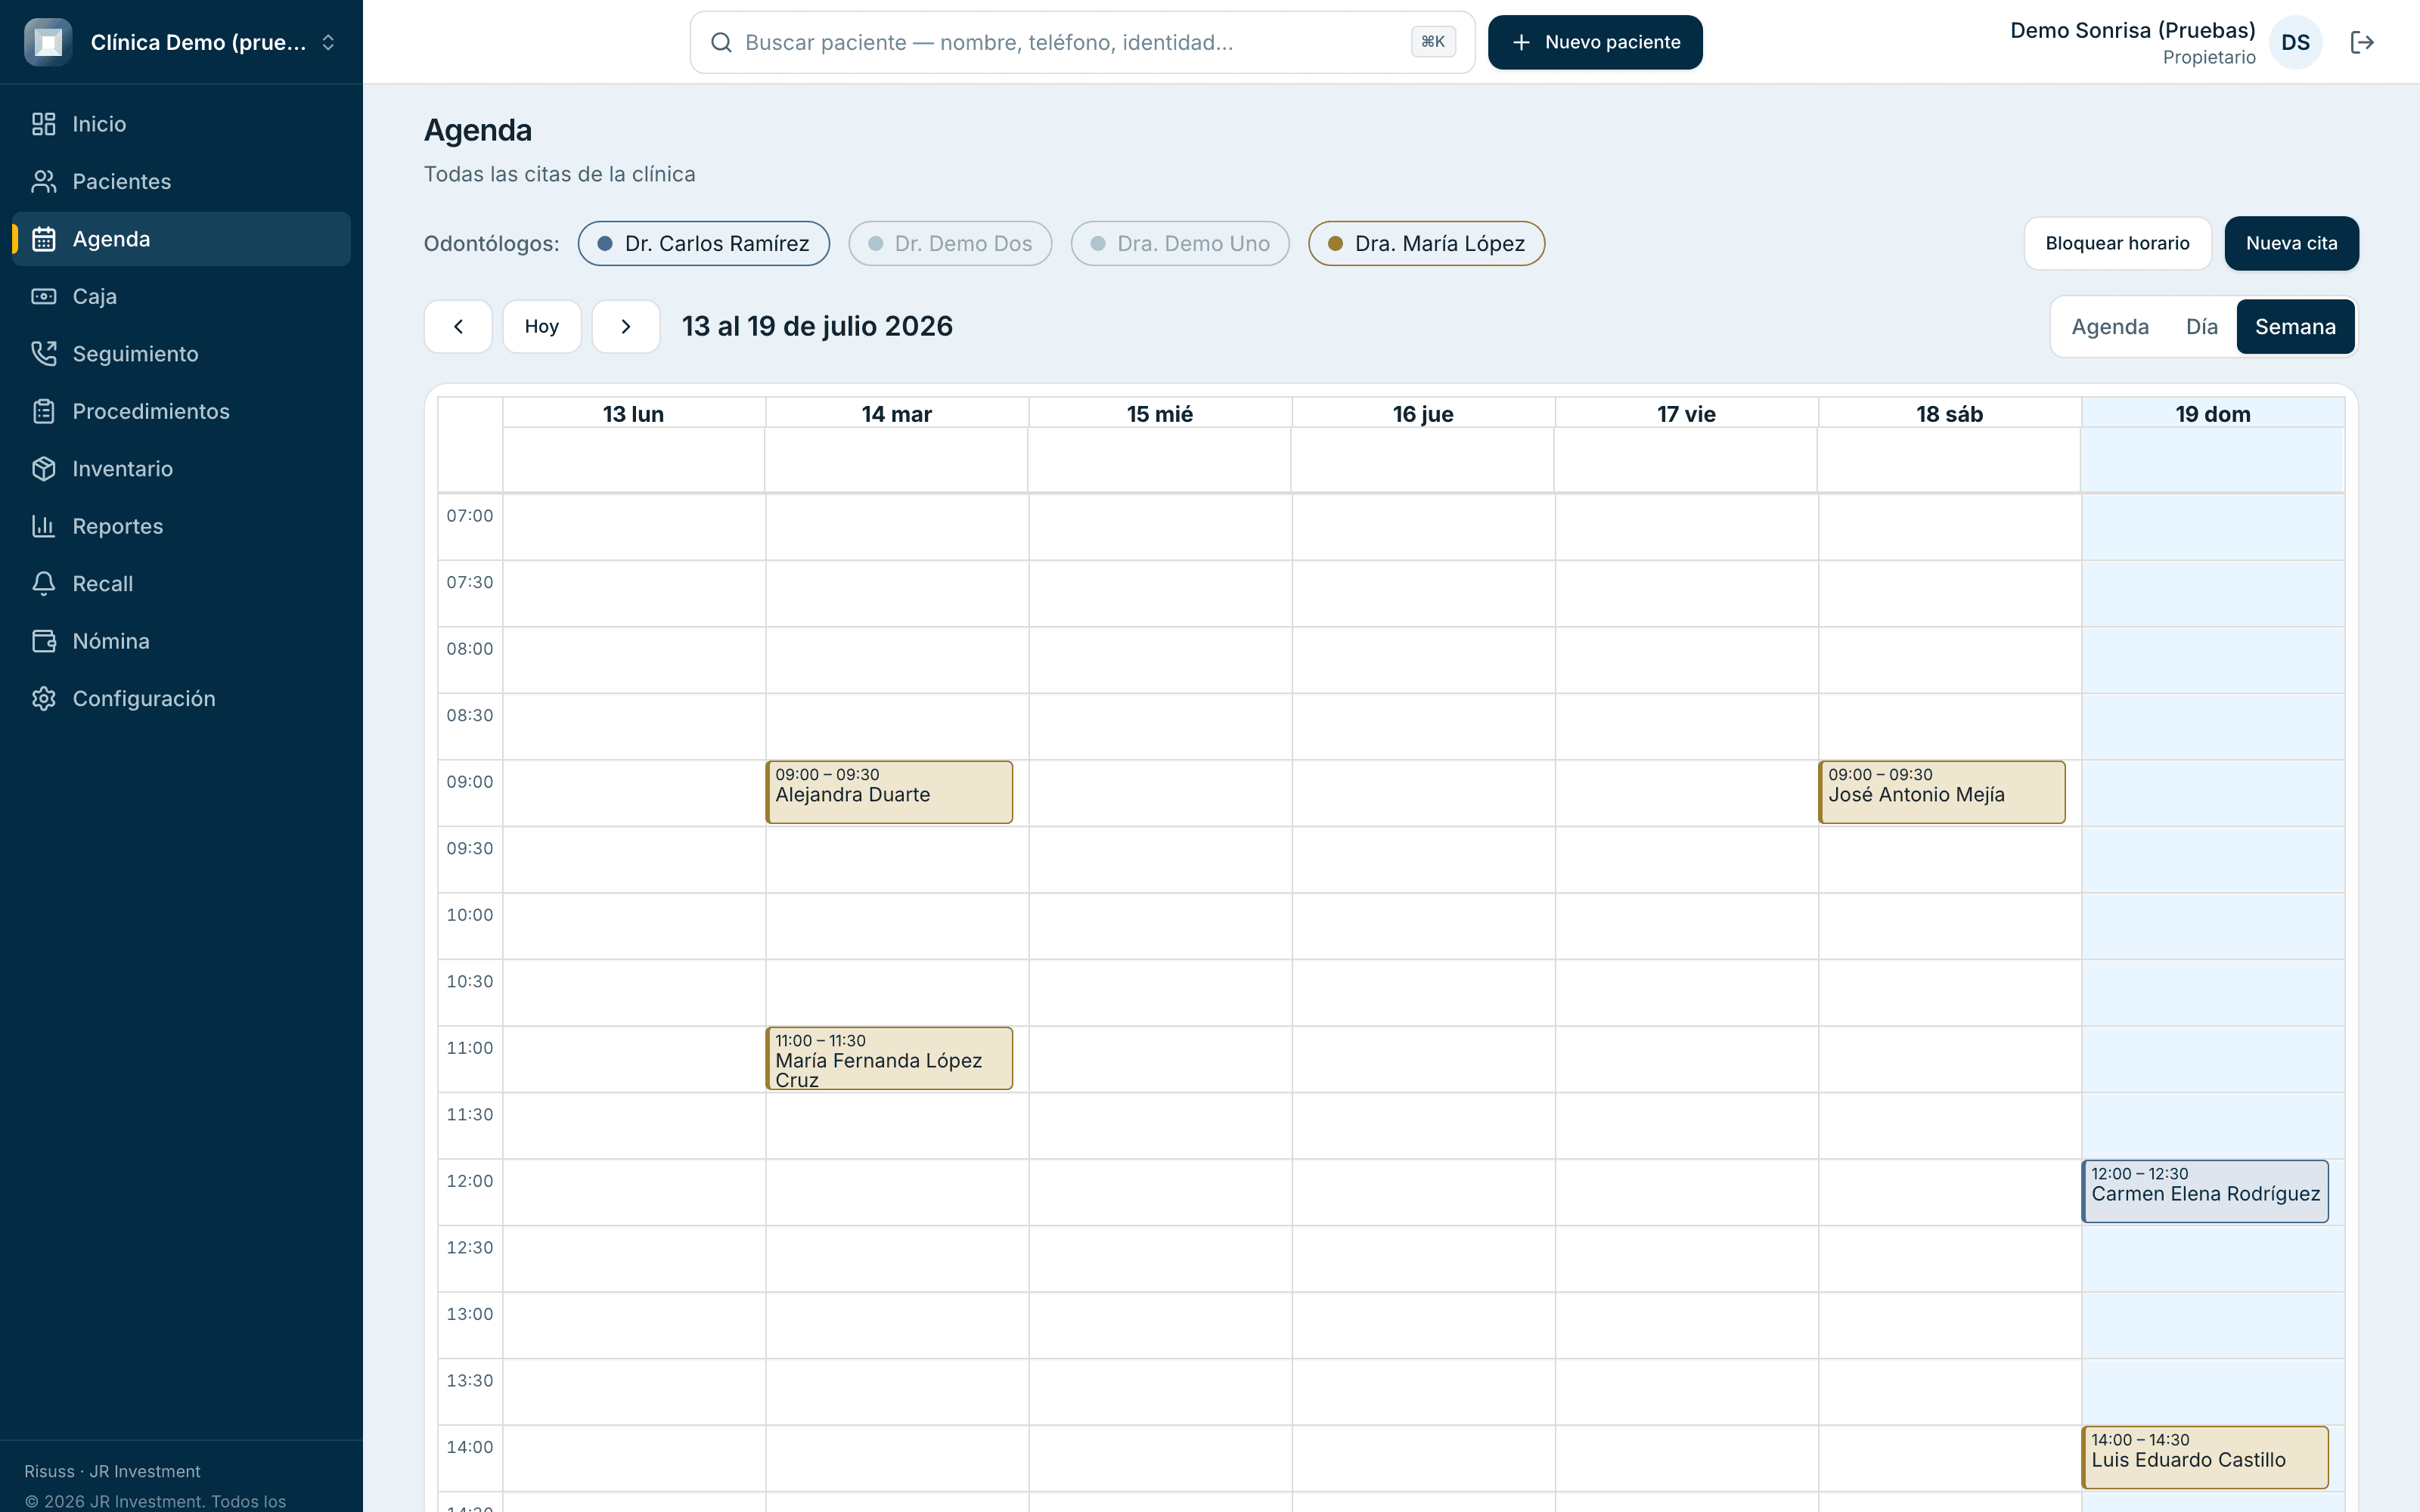Click the Demo Sonrisa (Pruebas) user name
This screenshot has width=2420, height=1512.
2132,30
